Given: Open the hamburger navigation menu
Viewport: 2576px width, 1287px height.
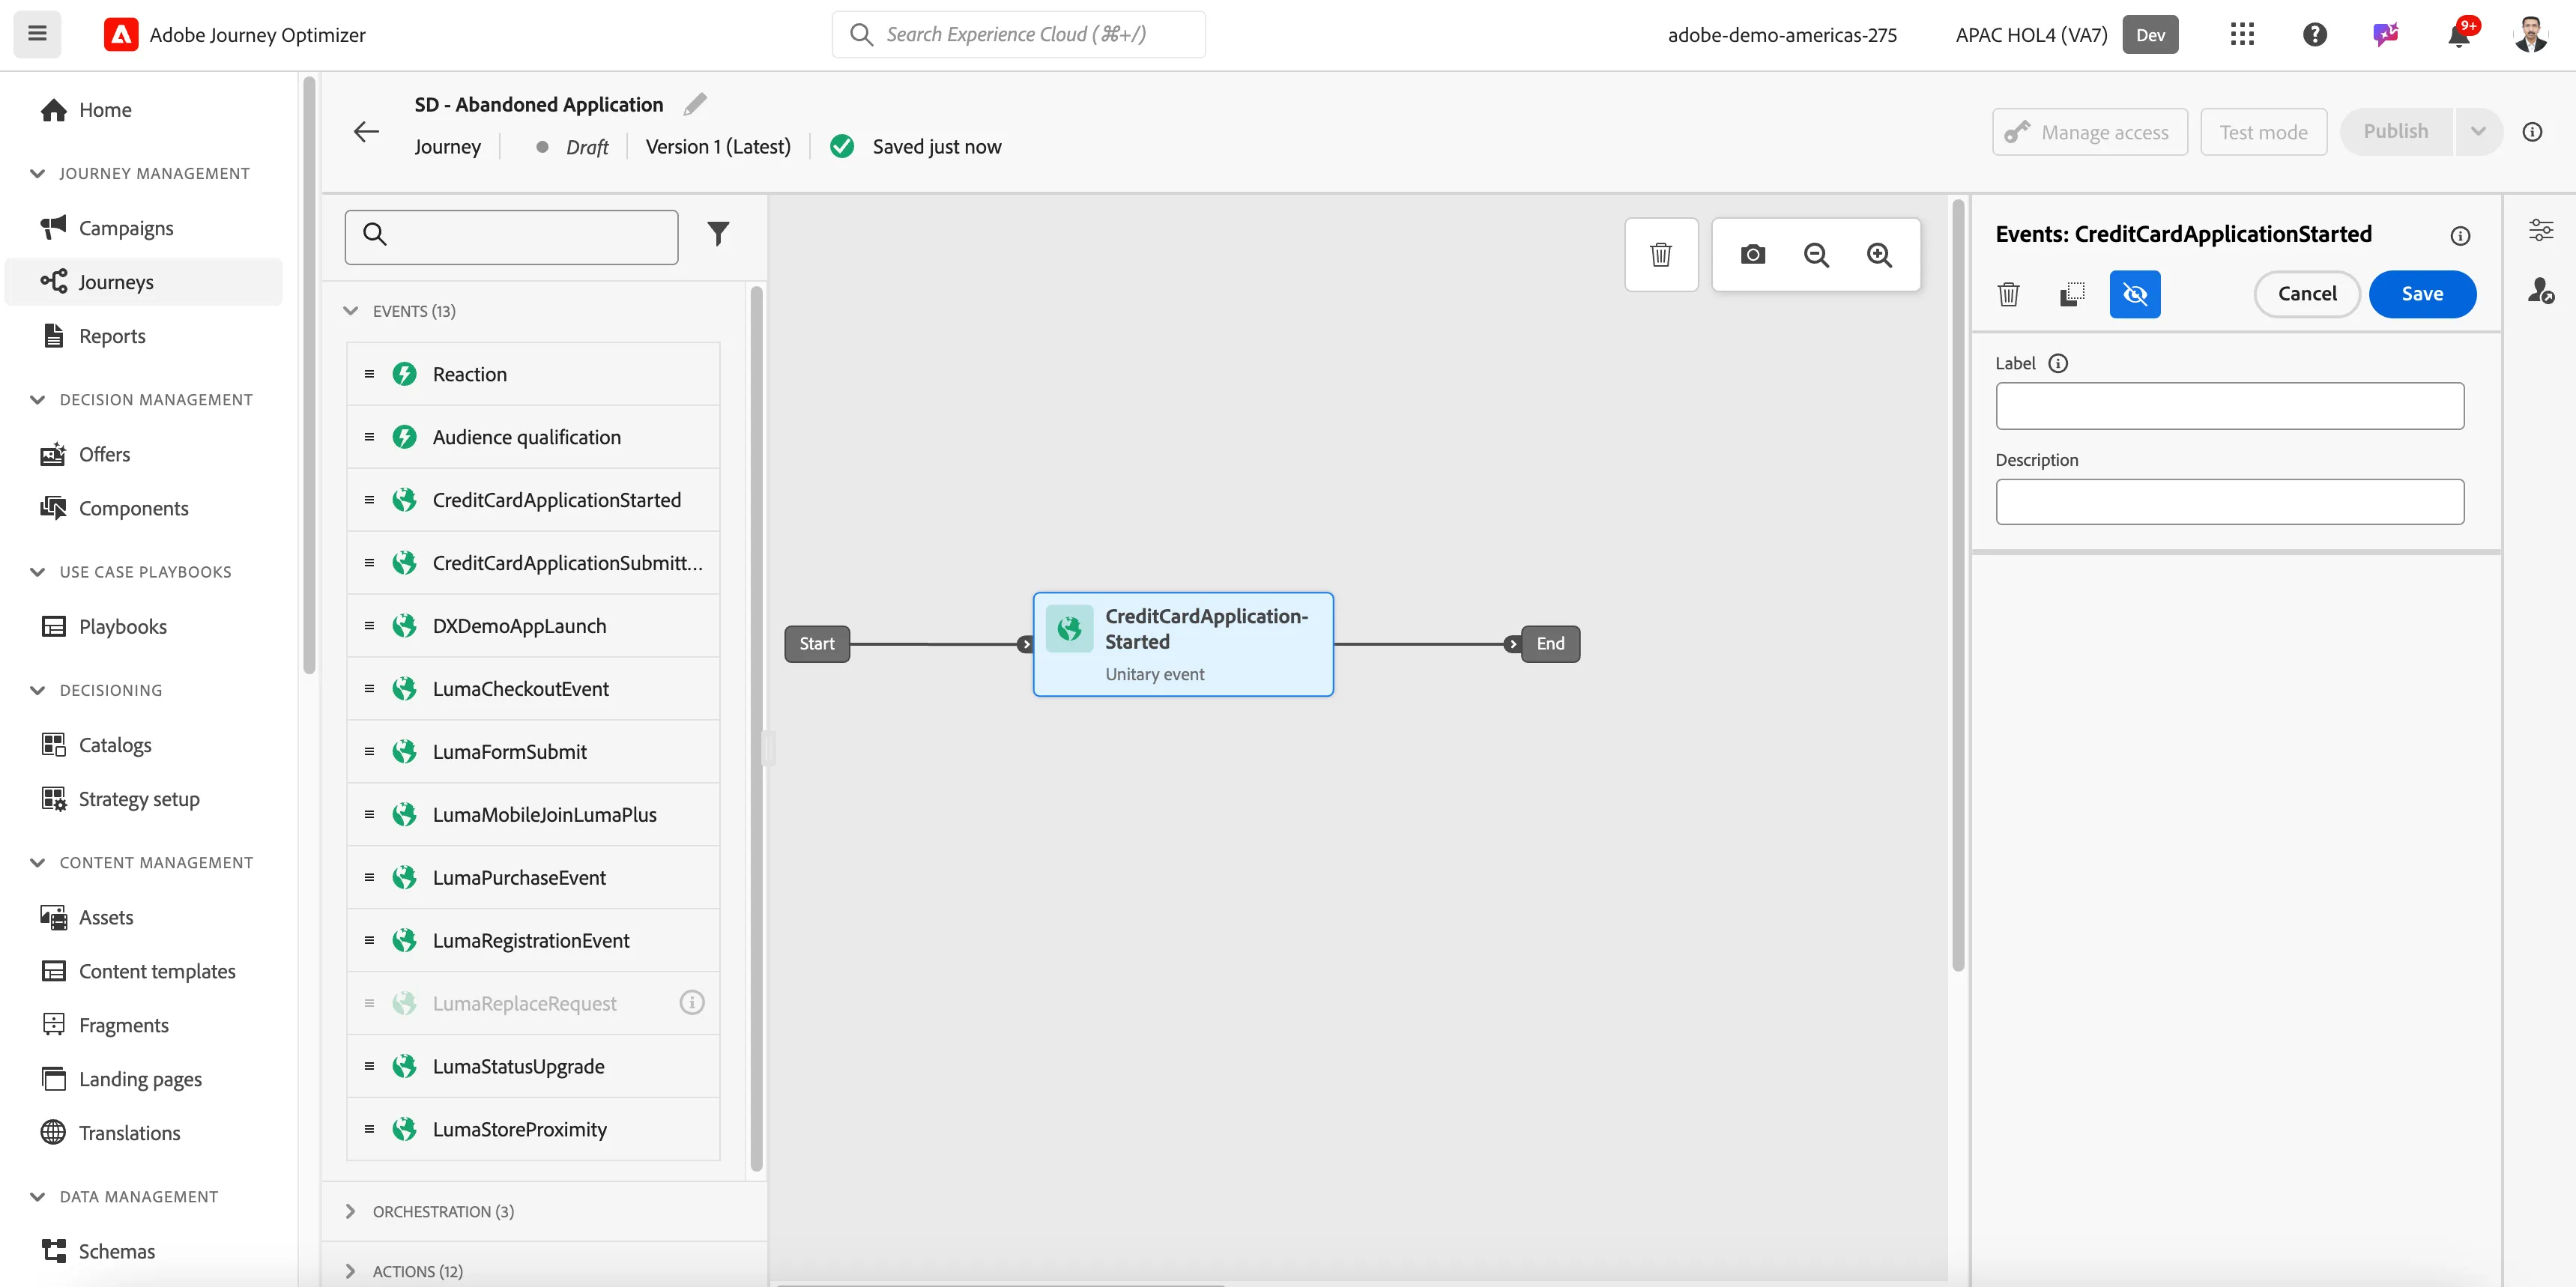Looking at the screenshot, I should point(37,34).
